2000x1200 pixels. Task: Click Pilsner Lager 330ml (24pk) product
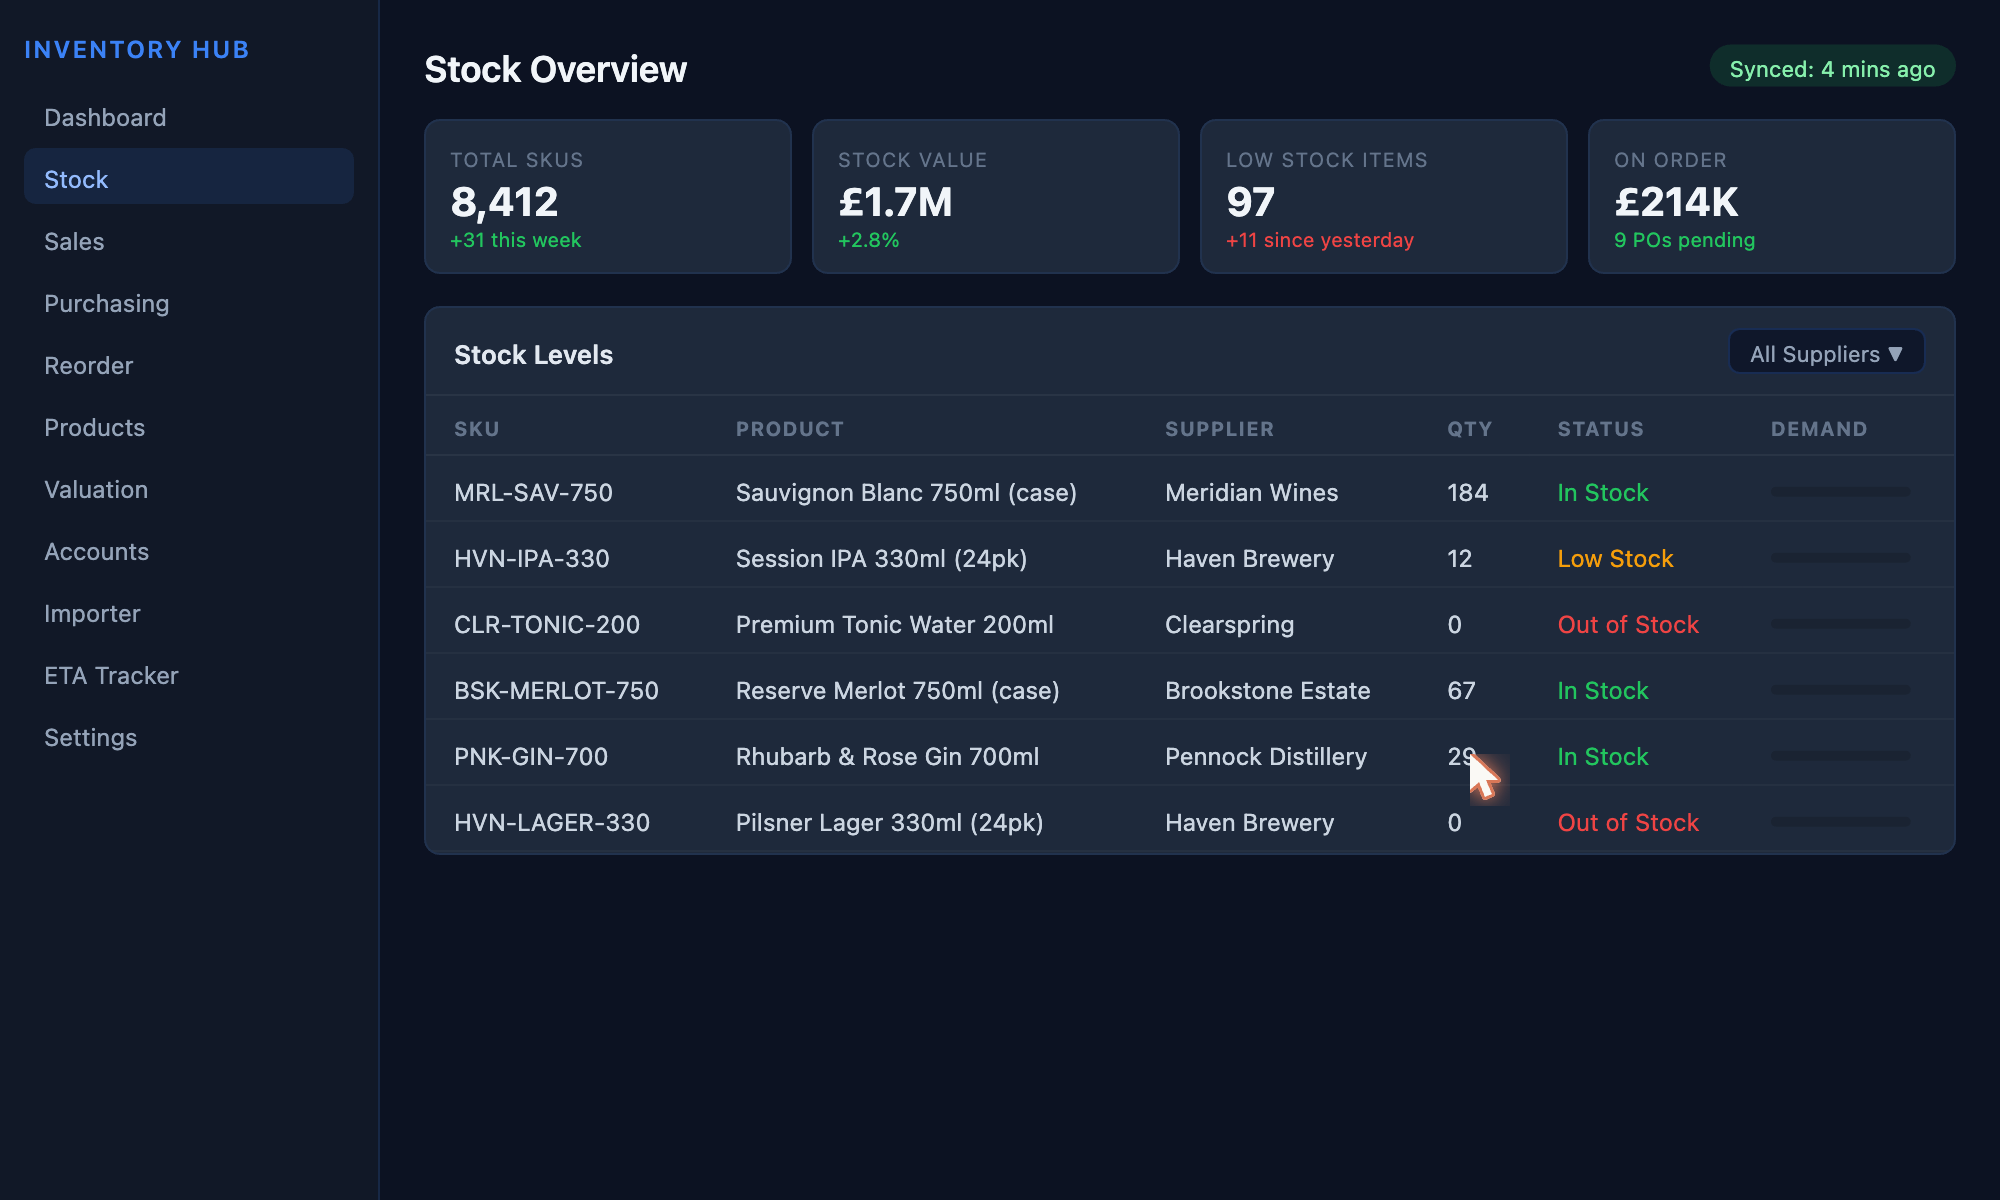(890, 823)
